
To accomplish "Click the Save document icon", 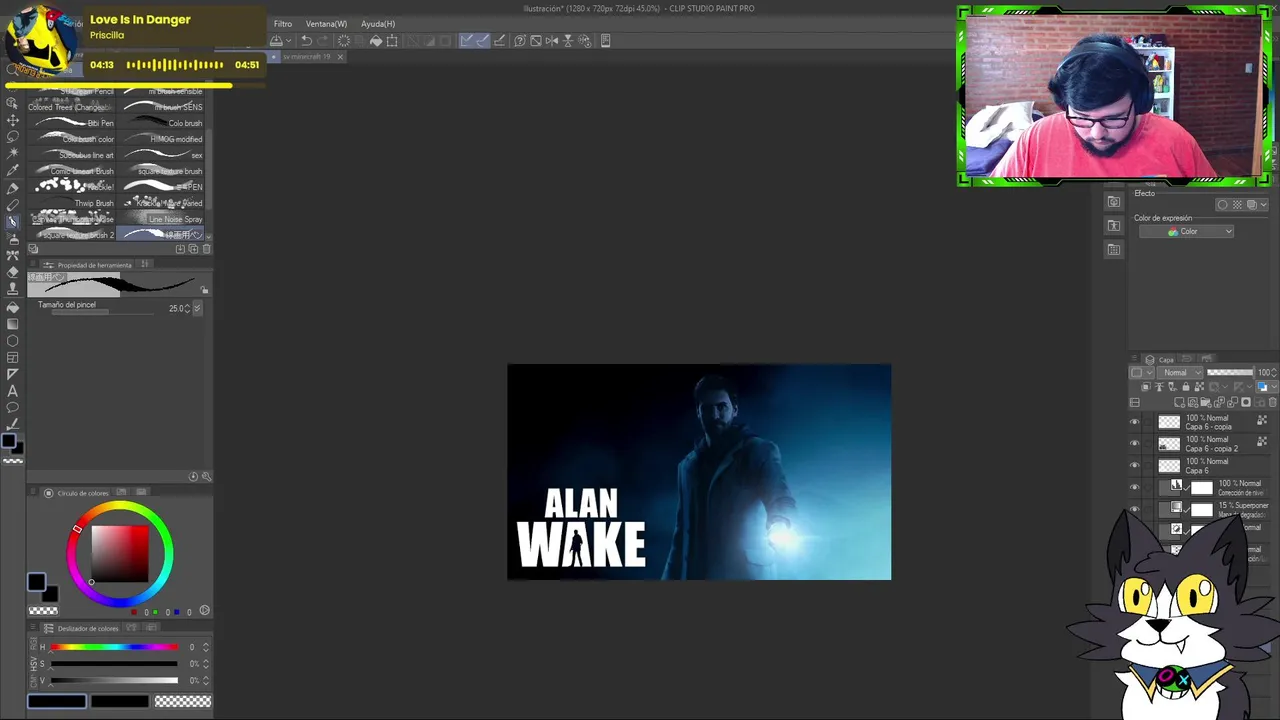I will pos(277,41).
